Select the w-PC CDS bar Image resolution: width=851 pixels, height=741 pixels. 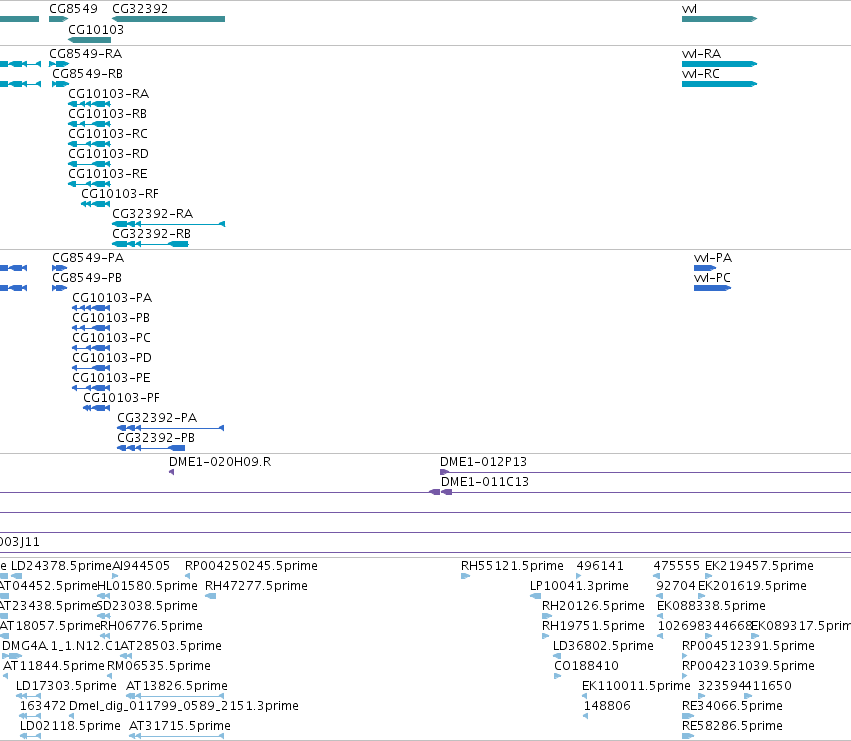713,288
